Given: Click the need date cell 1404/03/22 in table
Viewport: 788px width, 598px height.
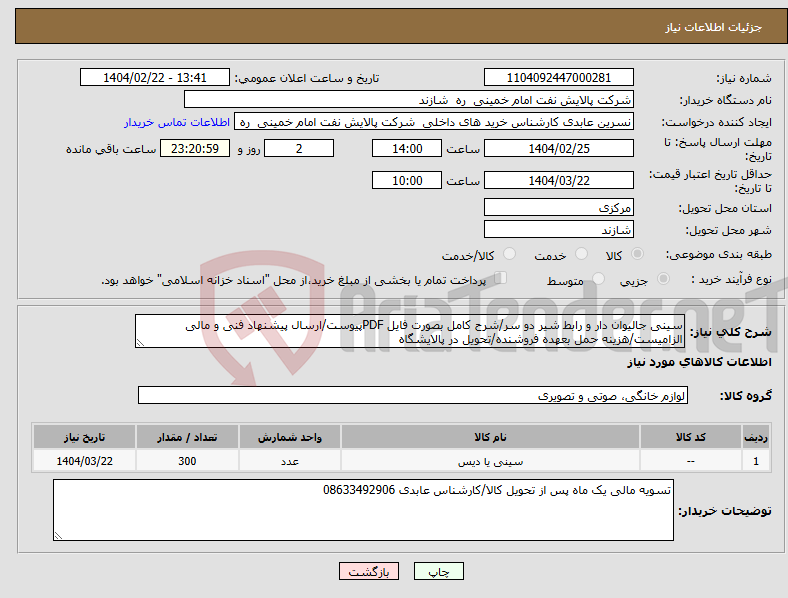Looking at the screenshot, I should tap(84, 461).
